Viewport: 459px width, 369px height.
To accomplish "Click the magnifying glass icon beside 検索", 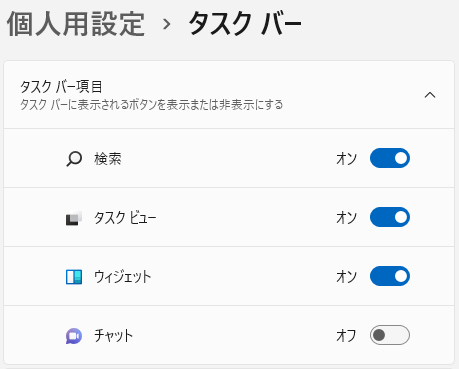I will tap(74, 159).
